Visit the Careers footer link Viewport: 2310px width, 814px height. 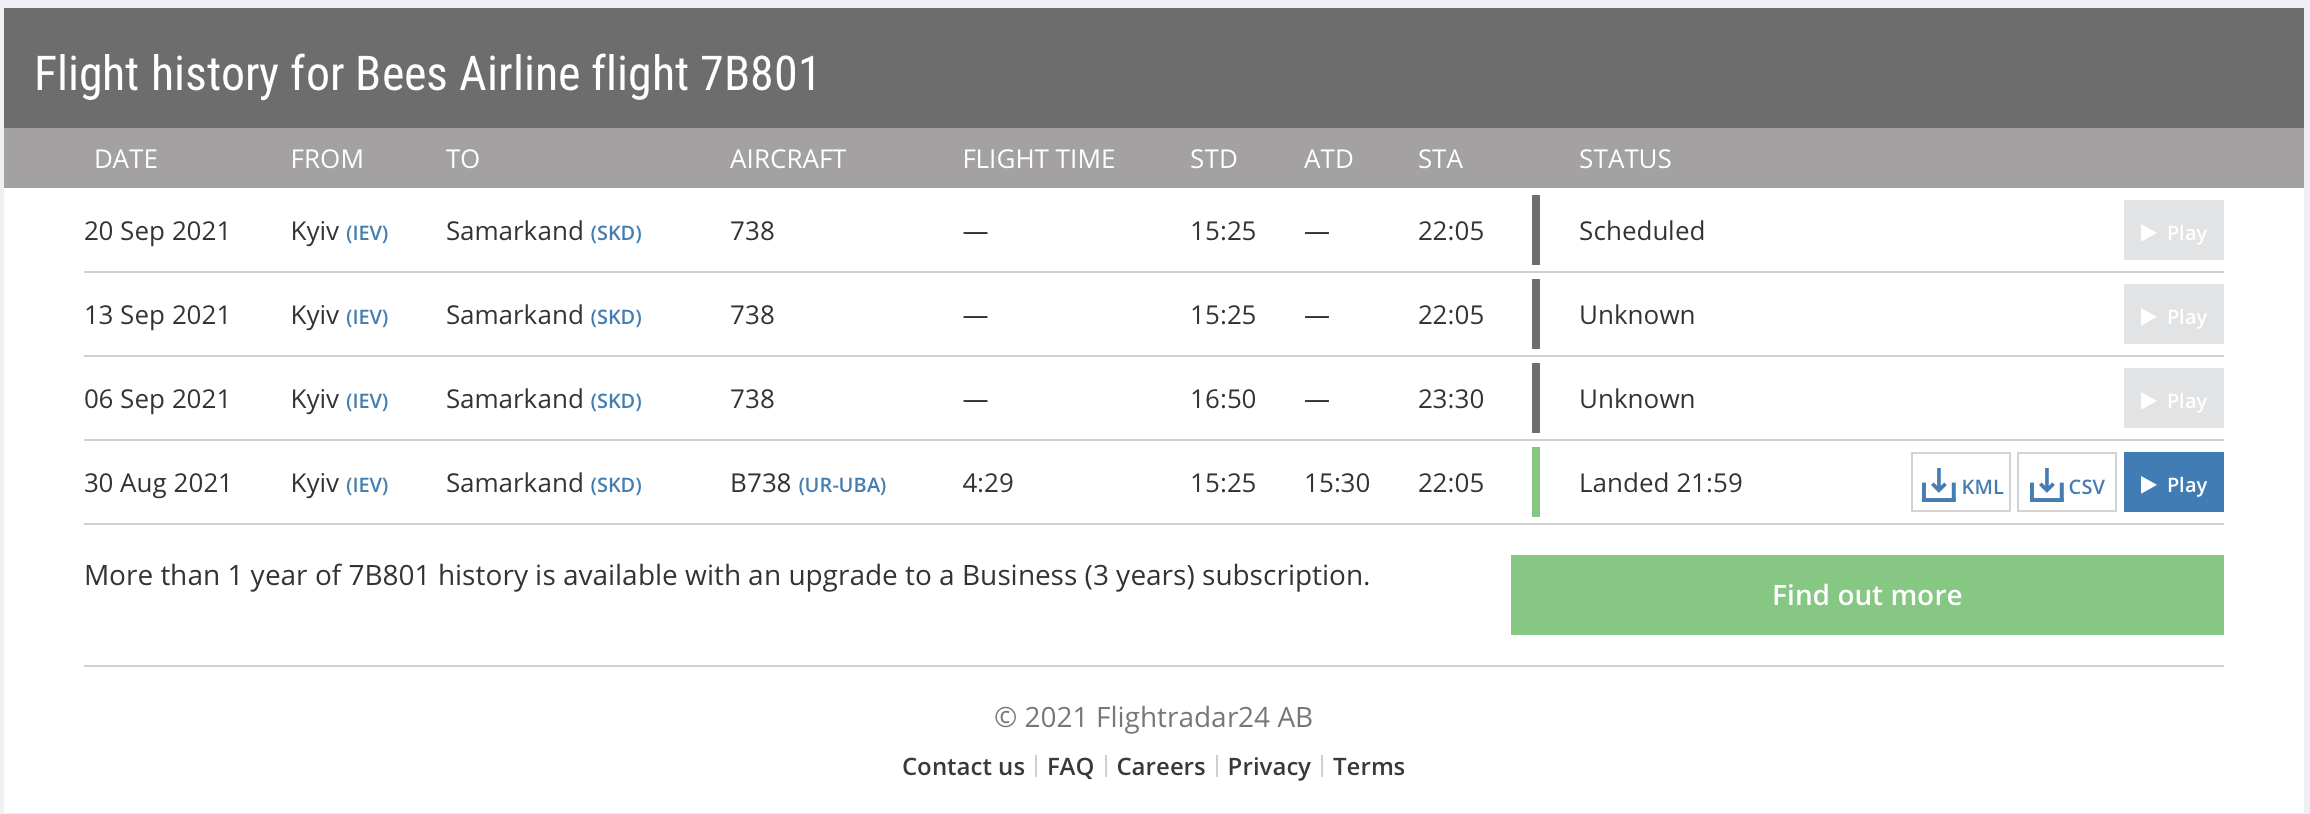coord(1160,767)
